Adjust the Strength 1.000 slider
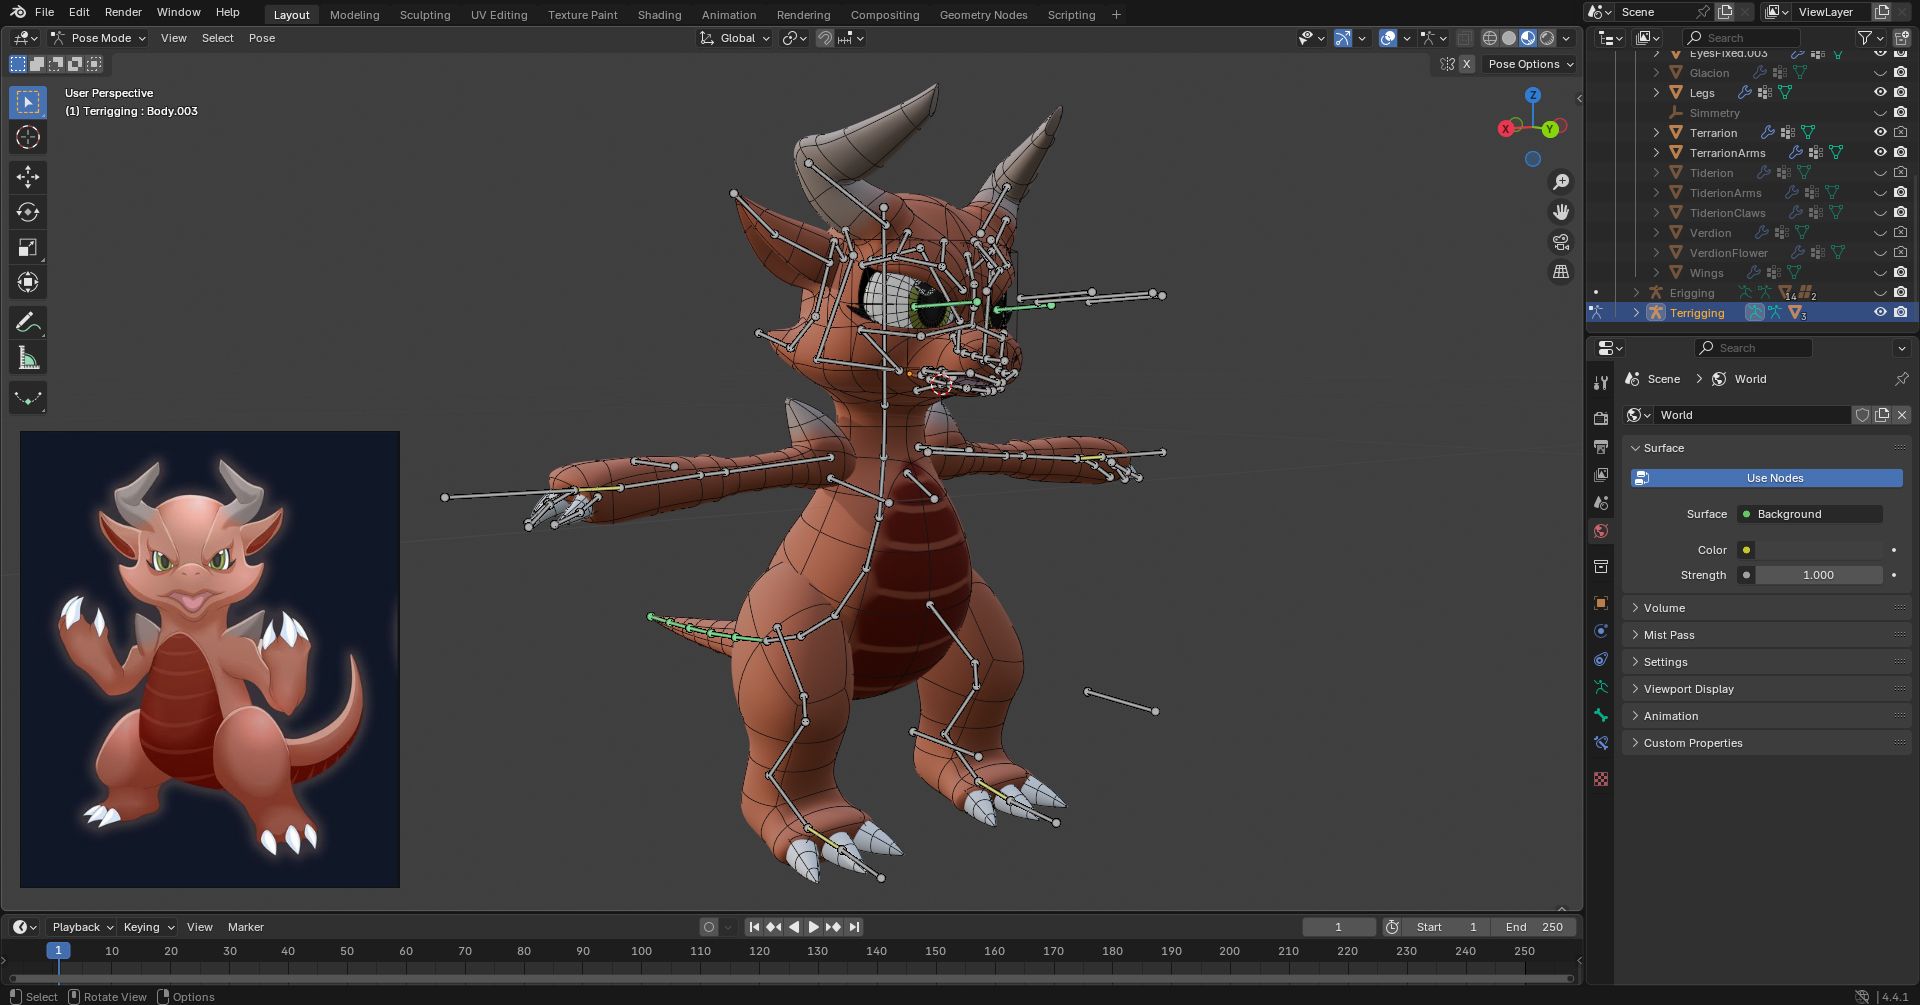 (x=1819, y=575)
